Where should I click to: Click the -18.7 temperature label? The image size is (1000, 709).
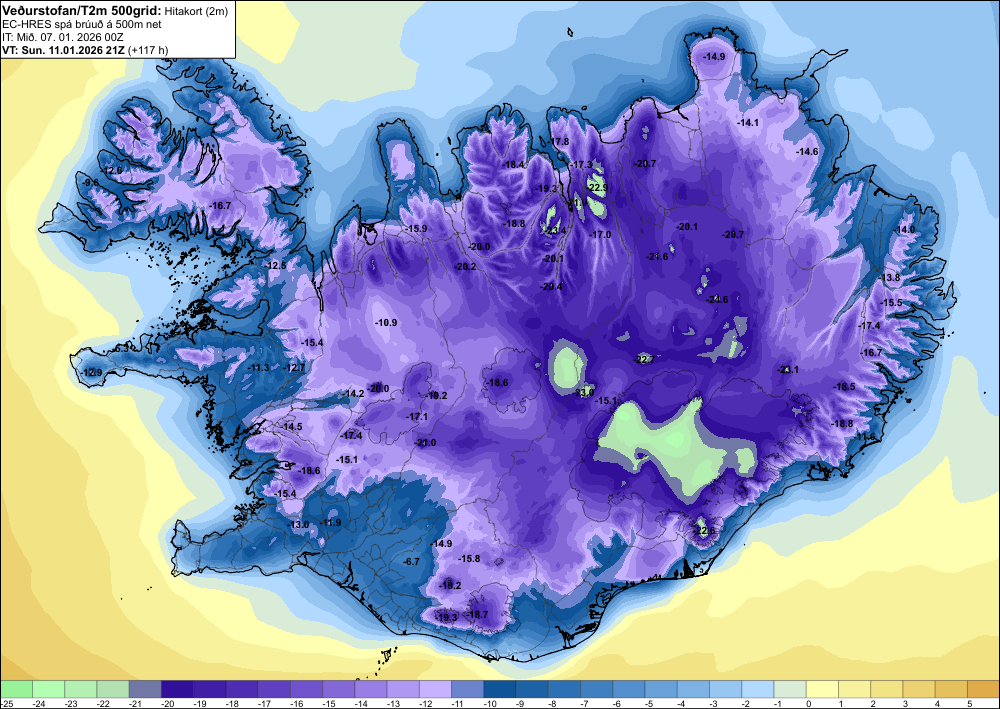tap(477, 615)
